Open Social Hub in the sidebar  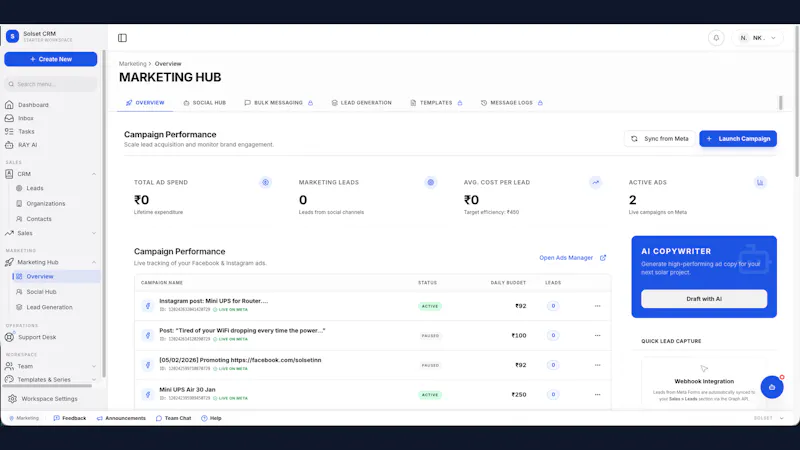coord(41,292)
